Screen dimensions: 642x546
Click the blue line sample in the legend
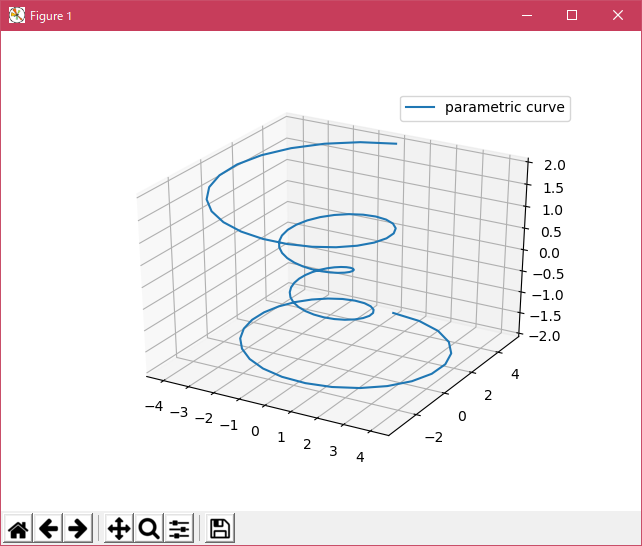tap(420, 108)
